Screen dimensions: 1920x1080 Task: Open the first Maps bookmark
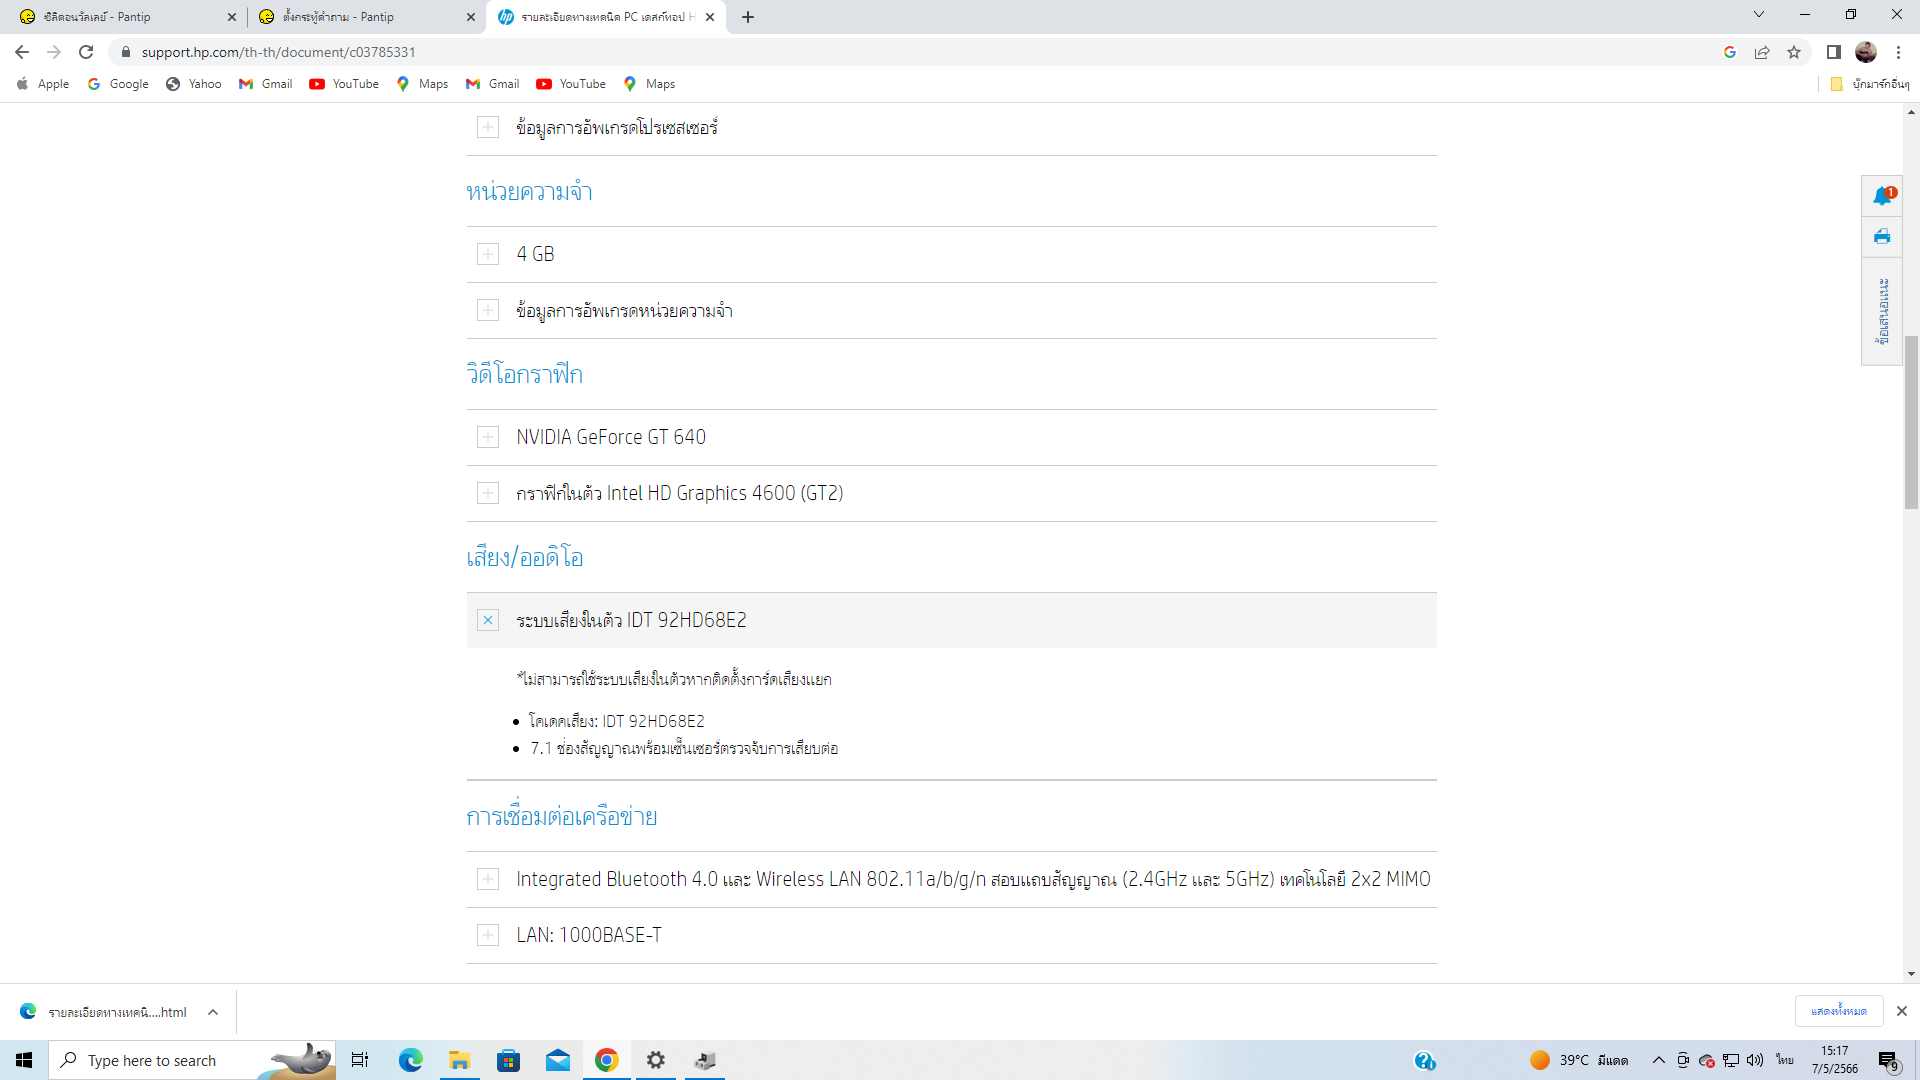422,84
